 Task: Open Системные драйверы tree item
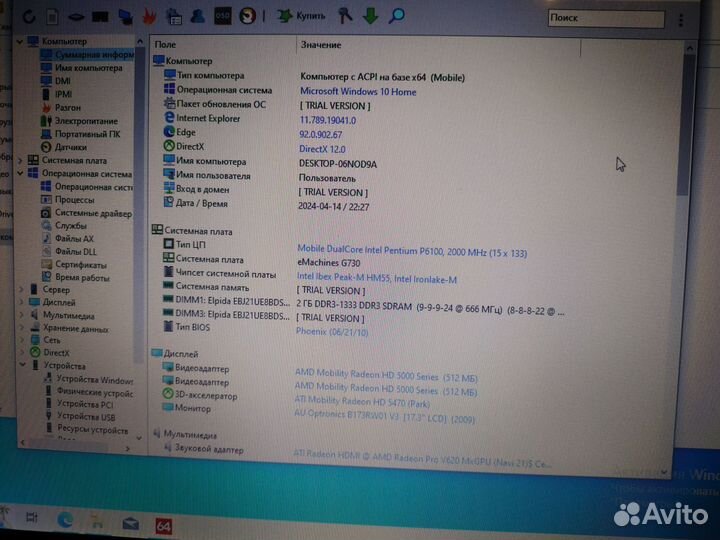point(93,213)
